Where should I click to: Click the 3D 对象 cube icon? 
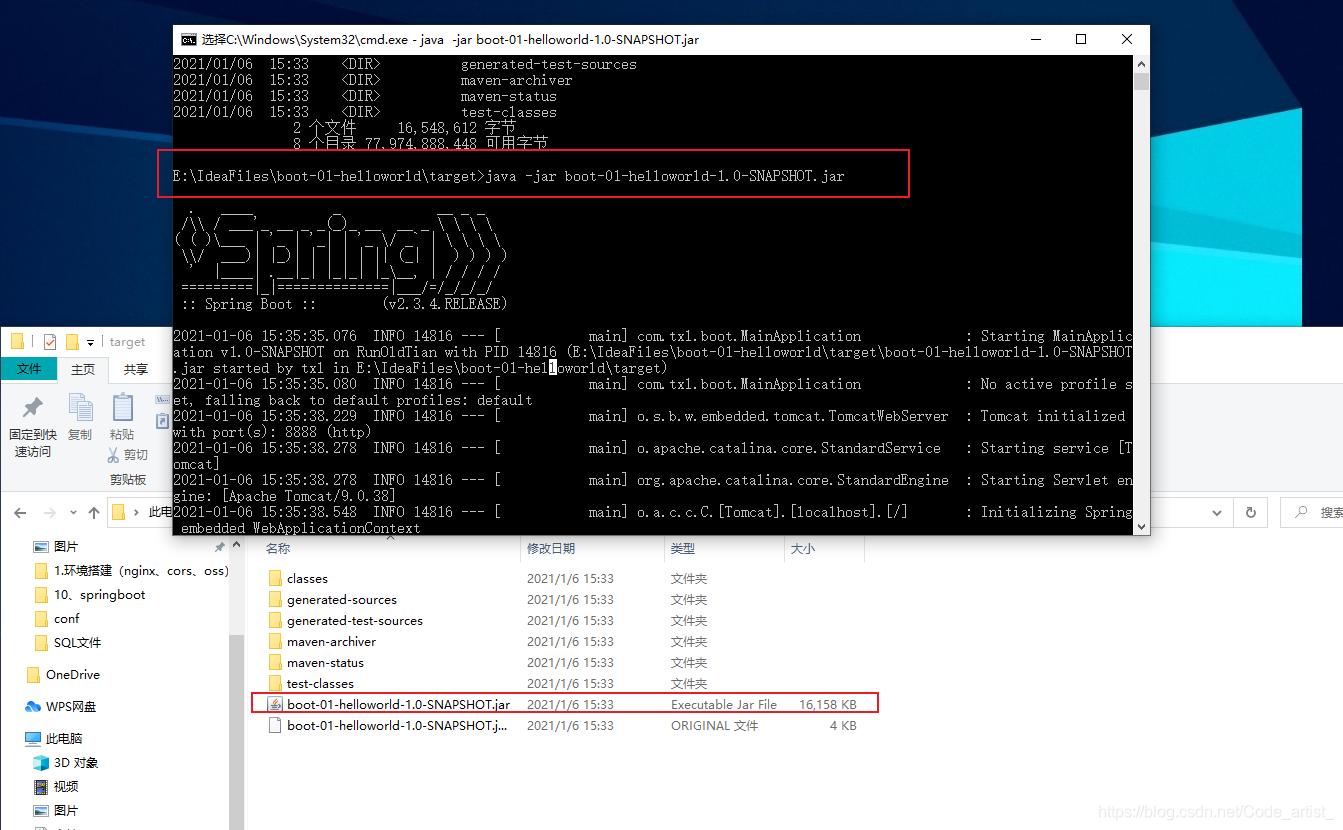coord(41,763)
